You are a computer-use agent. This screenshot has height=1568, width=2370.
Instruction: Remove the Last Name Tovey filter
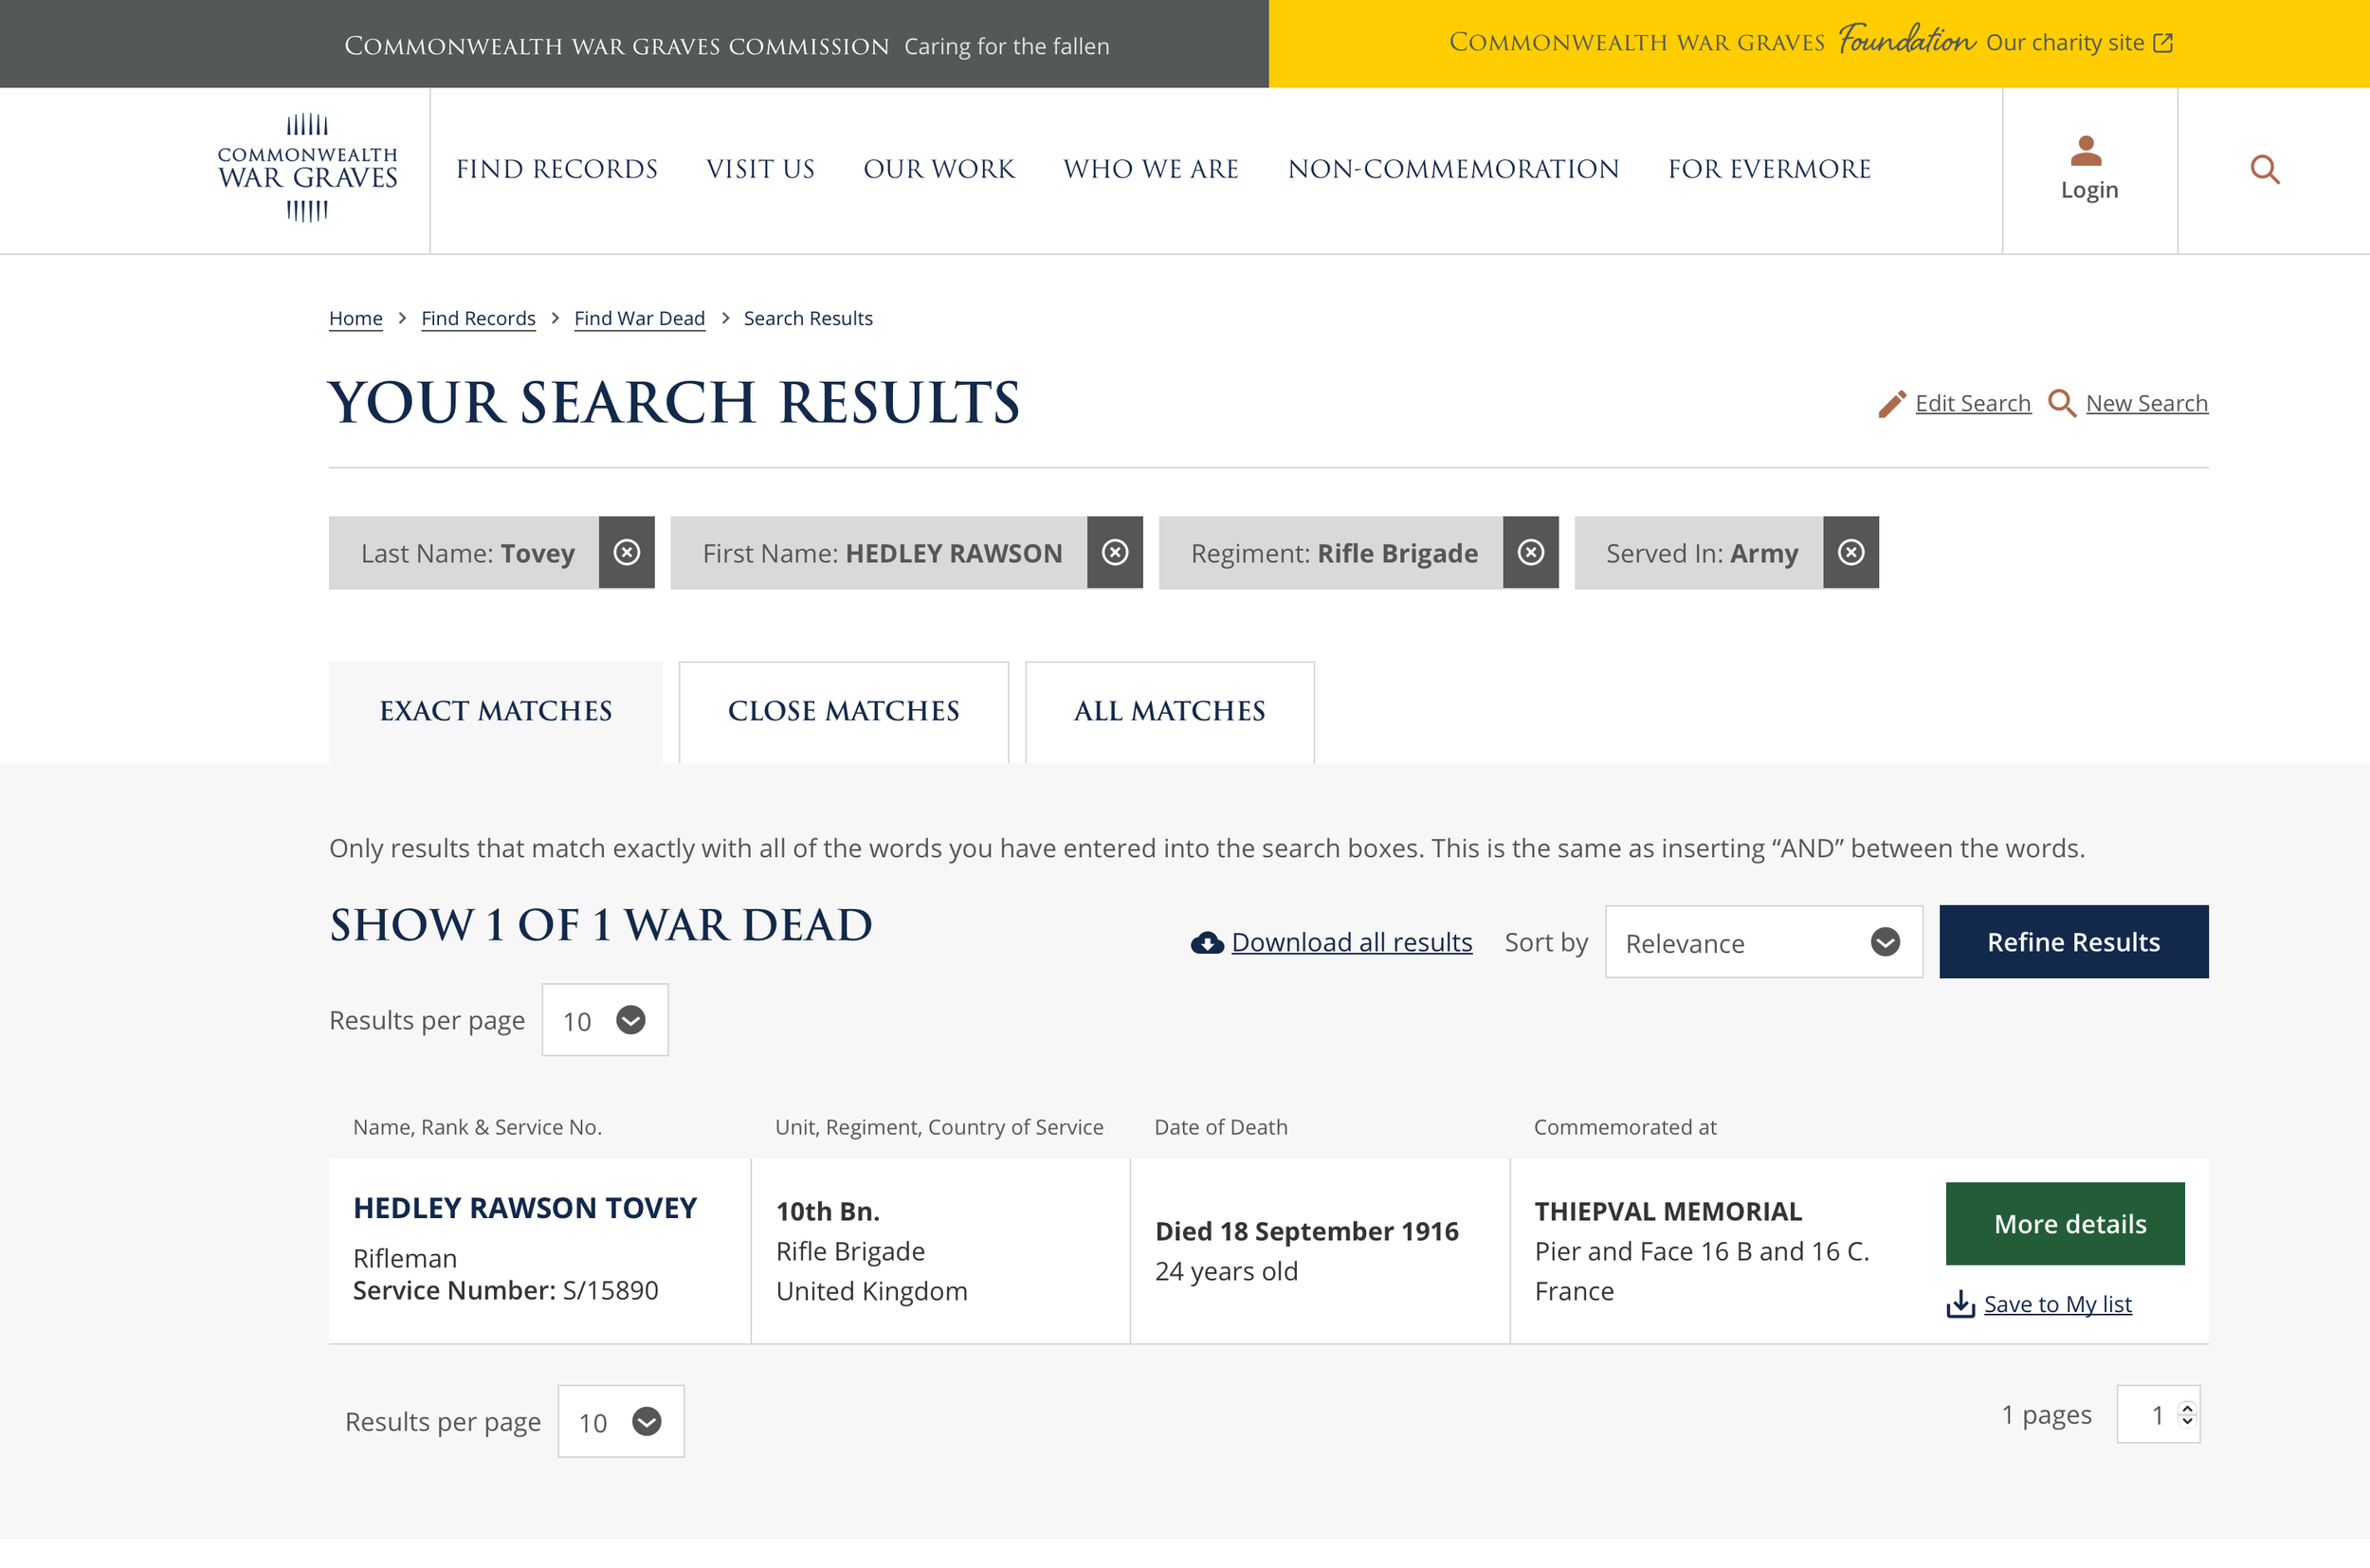pyautogui.click(x=627, y=553)
